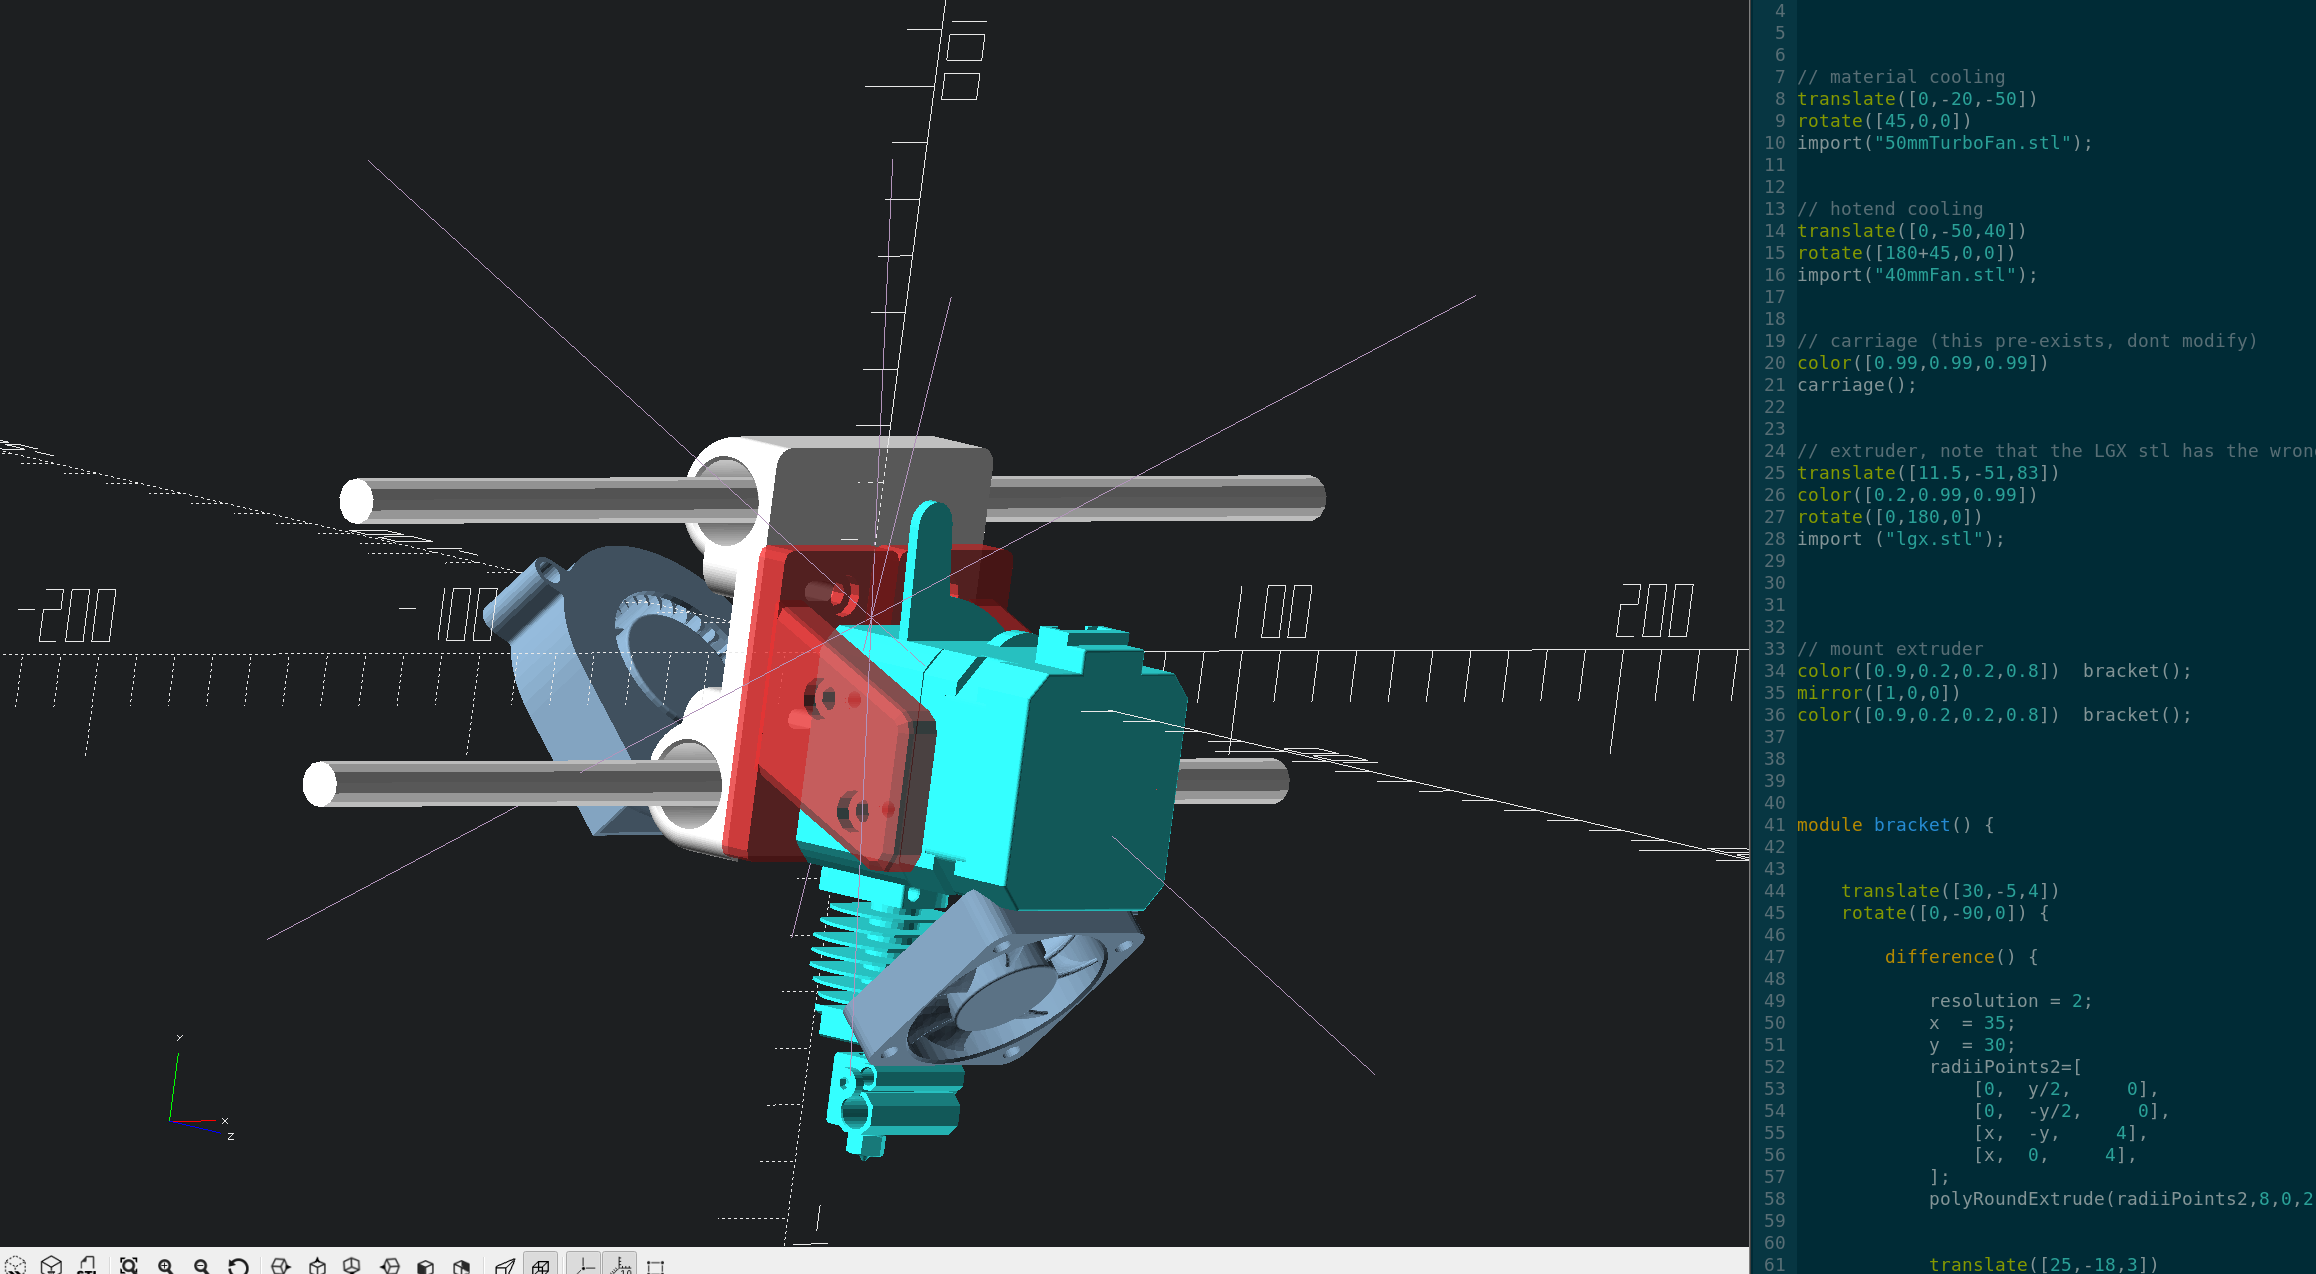The image size is (2316, 1274).
Task: Toggle Orthogonal projection
Action: click(541, 1265)
